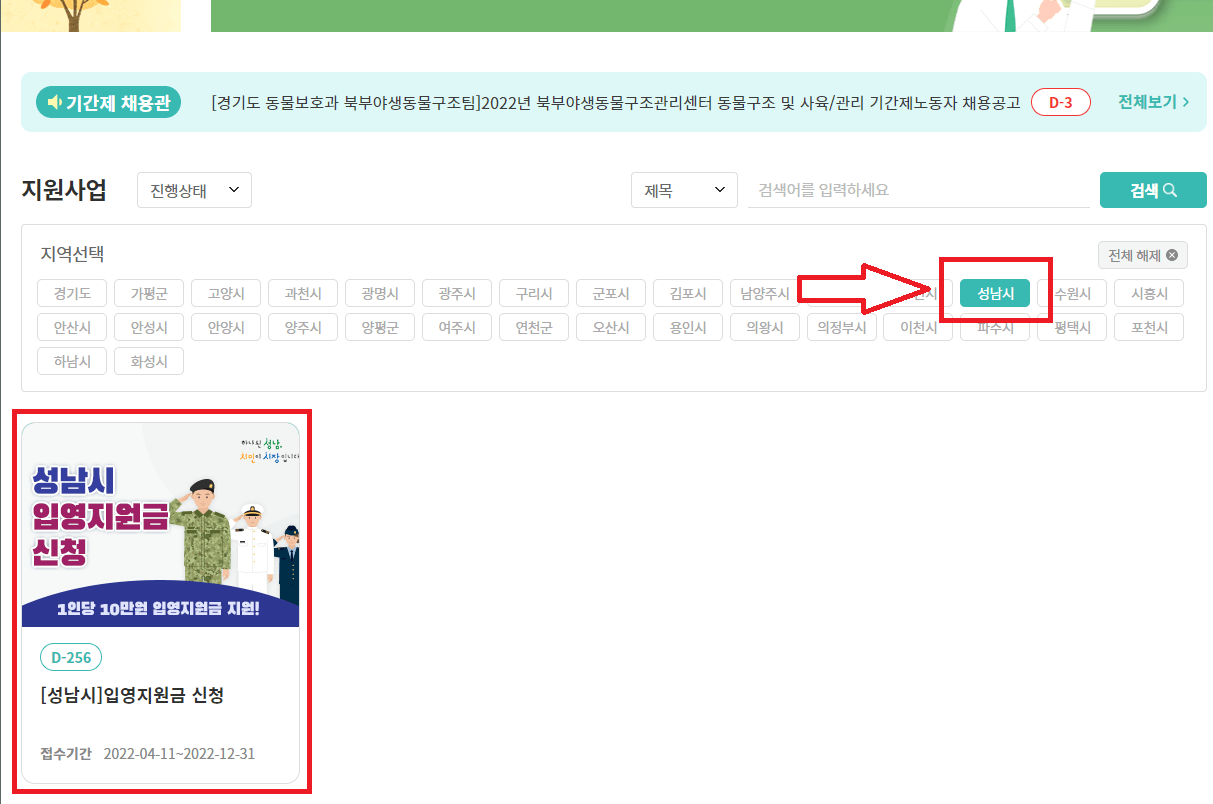Select the 양주시 region chip
This screenshot has height=804, width=1213.
(x=303, y=327)
